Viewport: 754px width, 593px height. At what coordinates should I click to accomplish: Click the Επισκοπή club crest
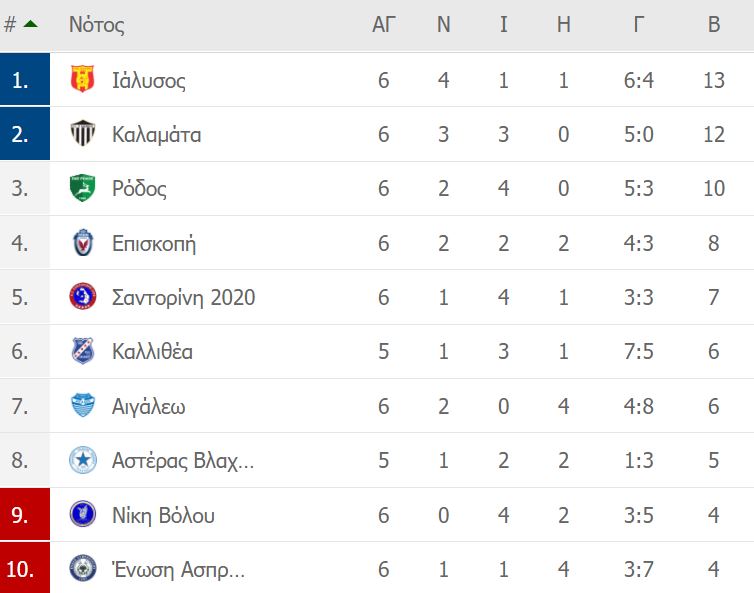83,242
